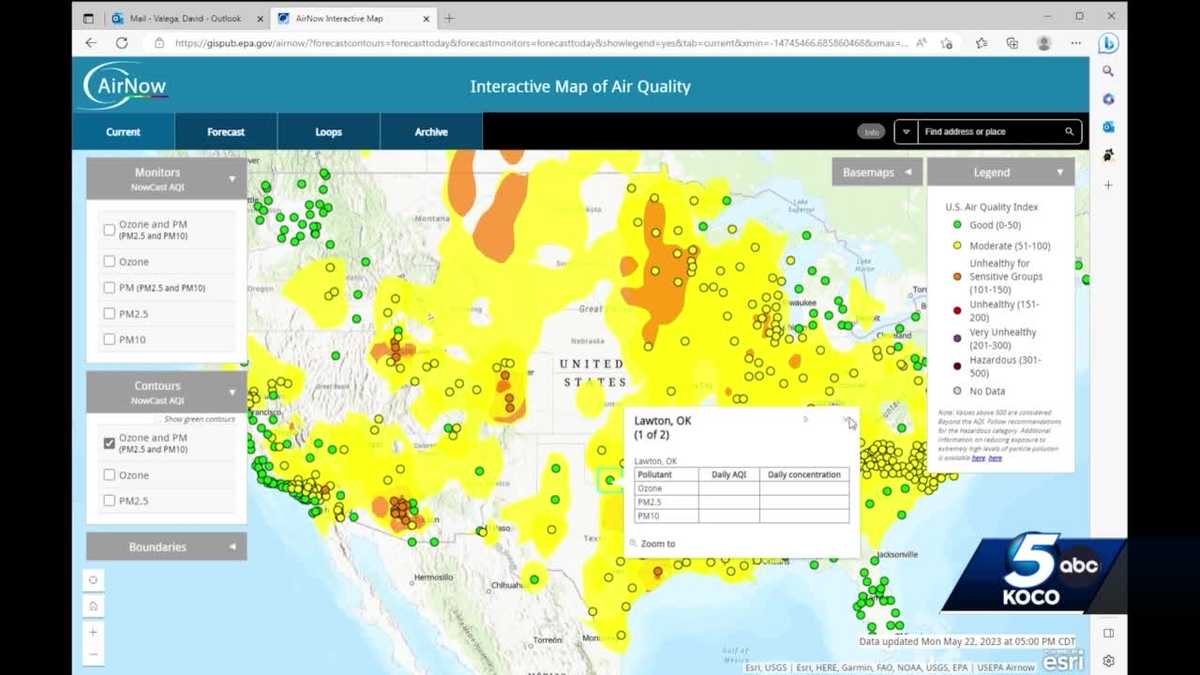Click the search magnifier in the address box
The height and width of the screenshot is (675, 1200).
coord(1068,131)
